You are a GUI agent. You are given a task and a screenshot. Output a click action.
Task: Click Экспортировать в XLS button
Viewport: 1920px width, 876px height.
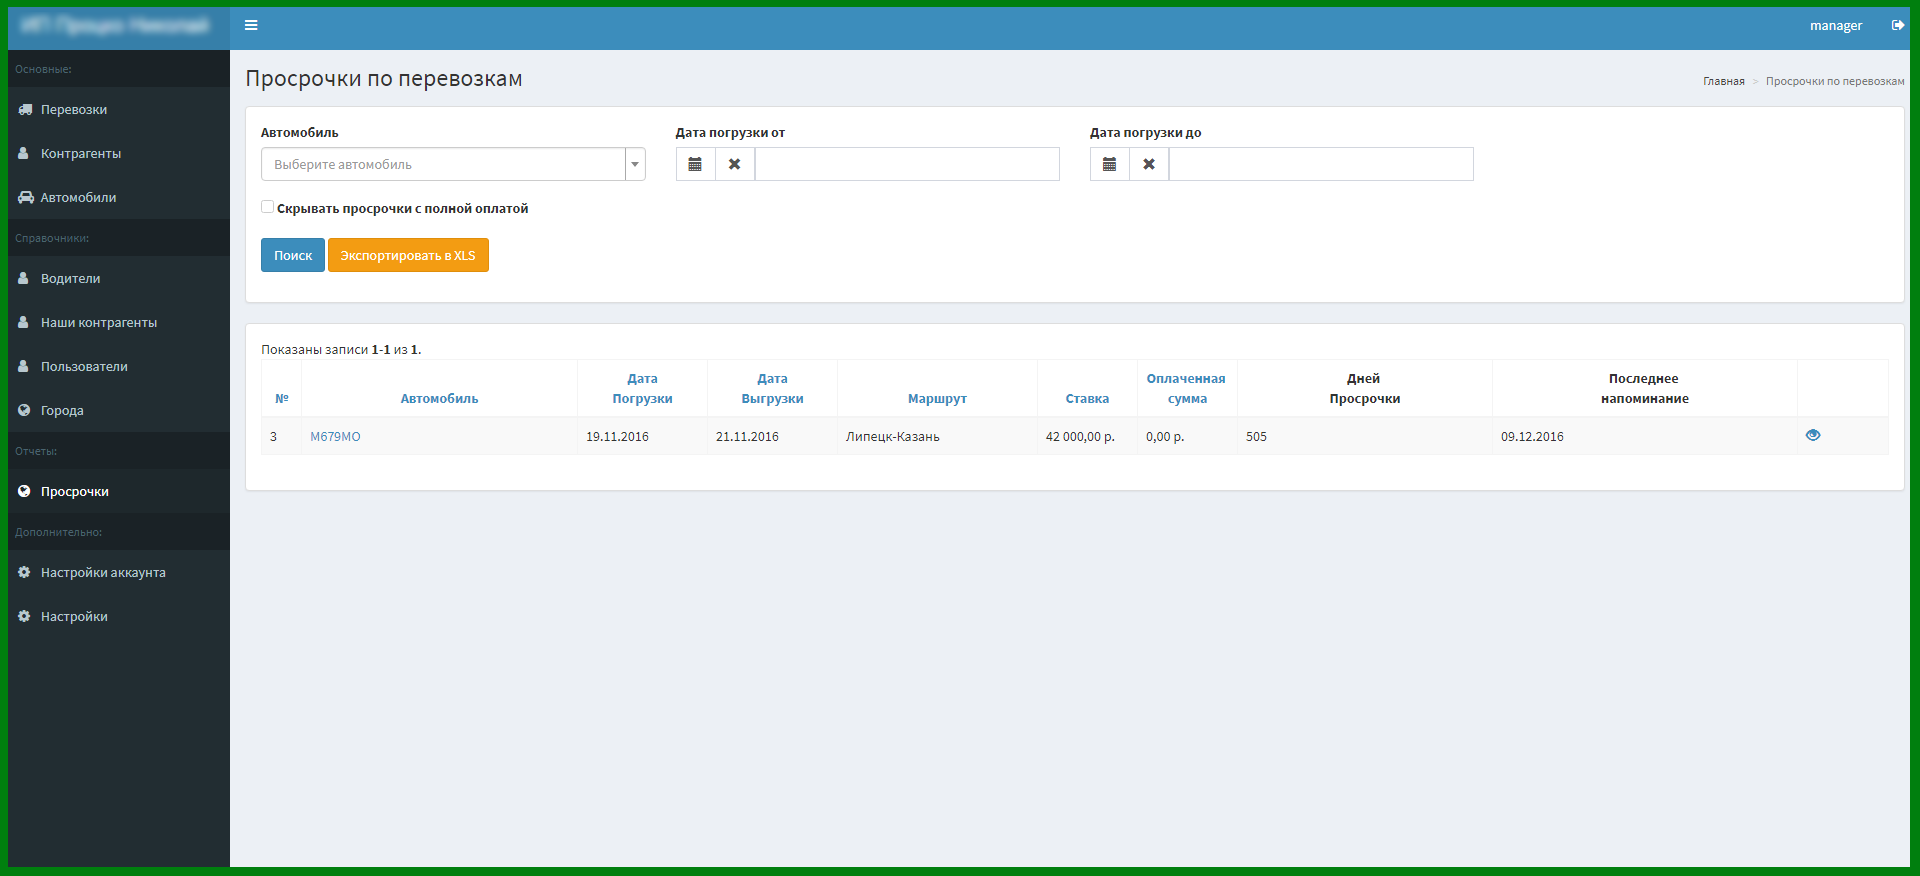pyautogui.click(x=408, y=255)
